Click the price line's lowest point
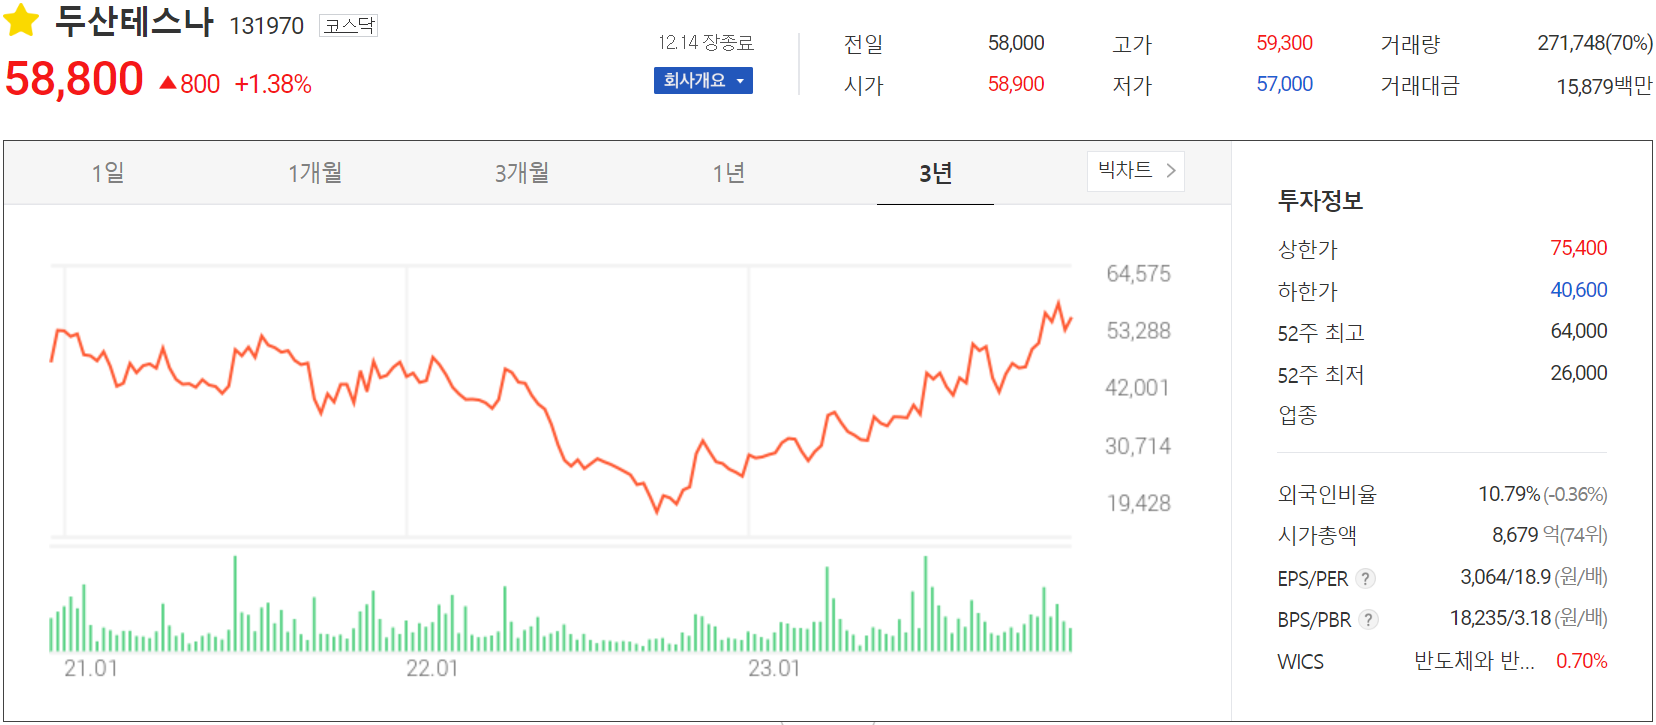 (657, 512)
